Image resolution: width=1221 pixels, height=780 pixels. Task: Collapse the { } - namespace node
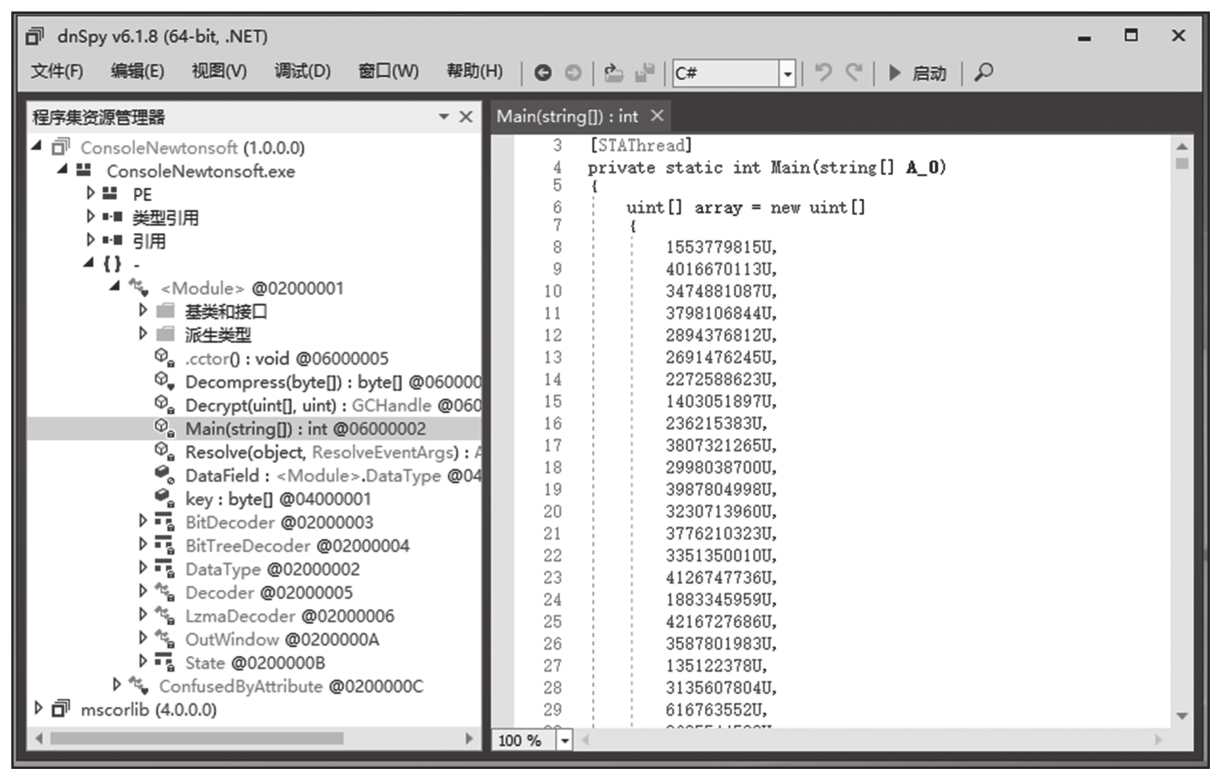pyautogui.click(x=88, y=264)
